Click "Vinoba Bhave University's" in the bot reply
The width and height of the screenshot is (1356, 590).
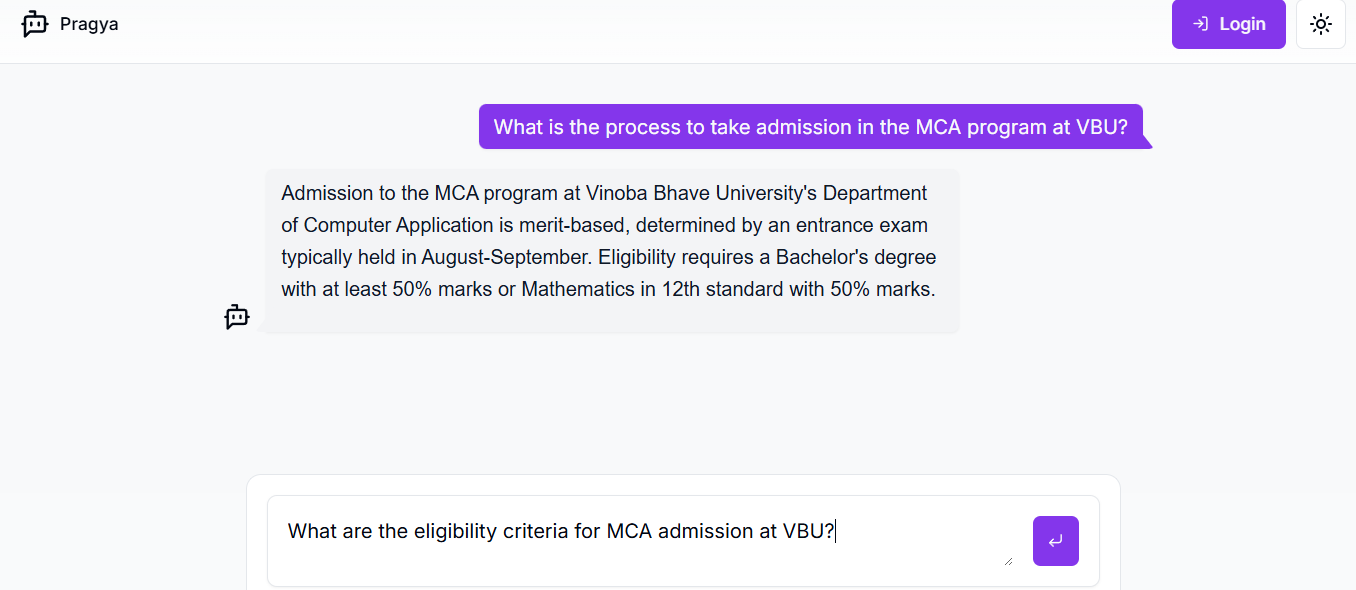[702, 193]
